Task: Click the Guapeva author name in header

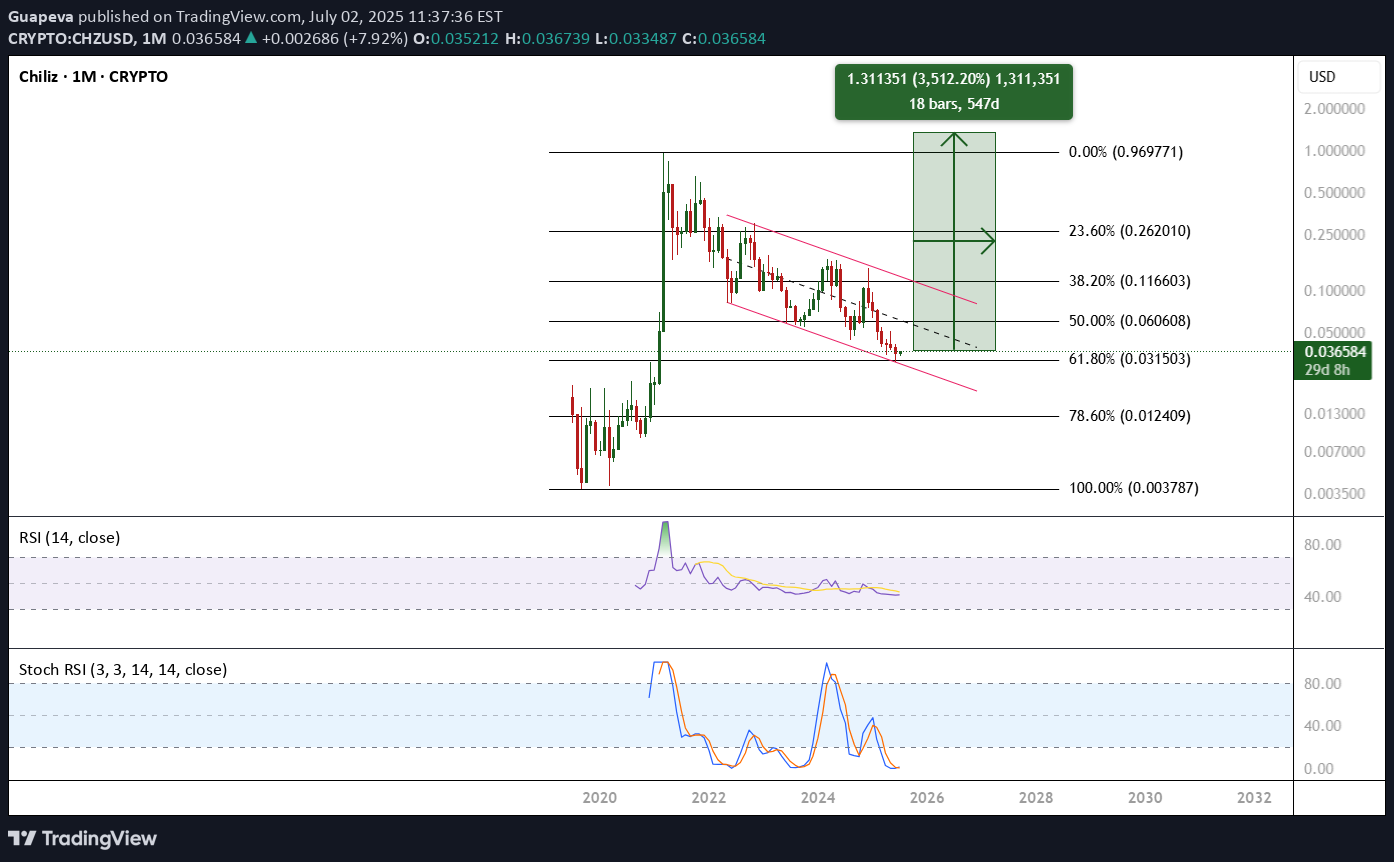Action: tap(40, 17)
